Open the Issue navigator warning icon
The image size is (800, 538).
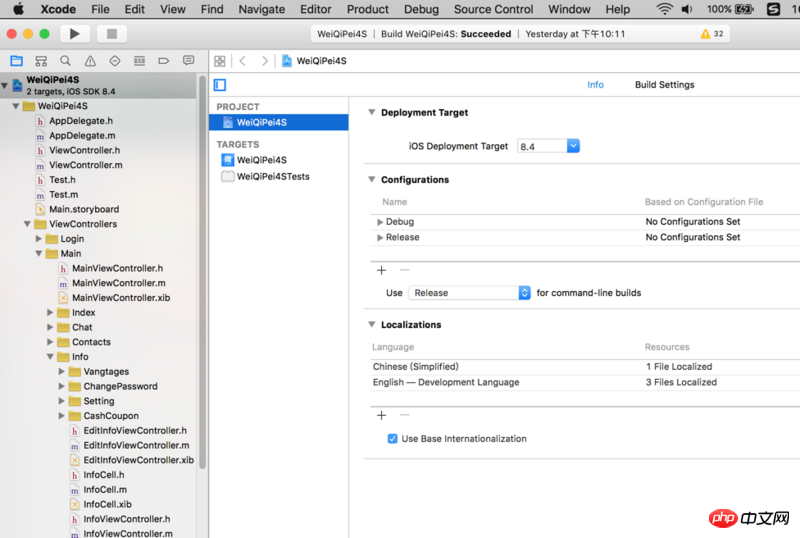coord(90,61)
